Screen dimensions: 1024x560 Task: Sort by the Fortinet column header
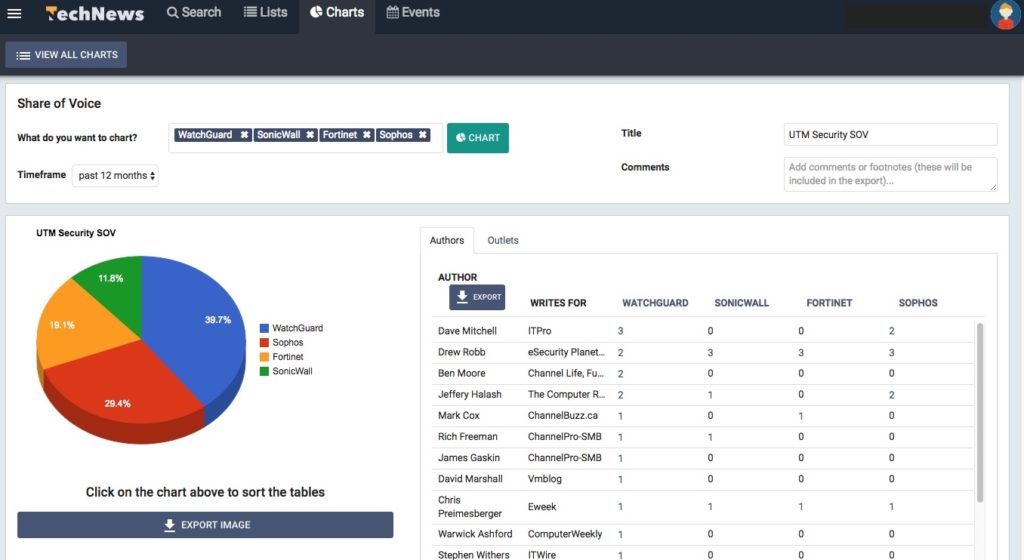[x=829, y=303]
